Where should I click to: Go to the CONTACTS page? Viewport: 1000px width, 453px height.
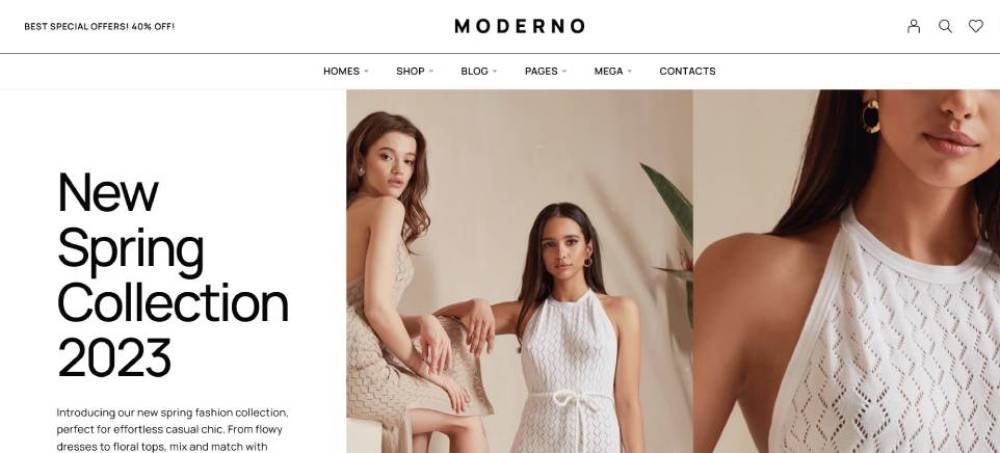click(x=688, y=71)
